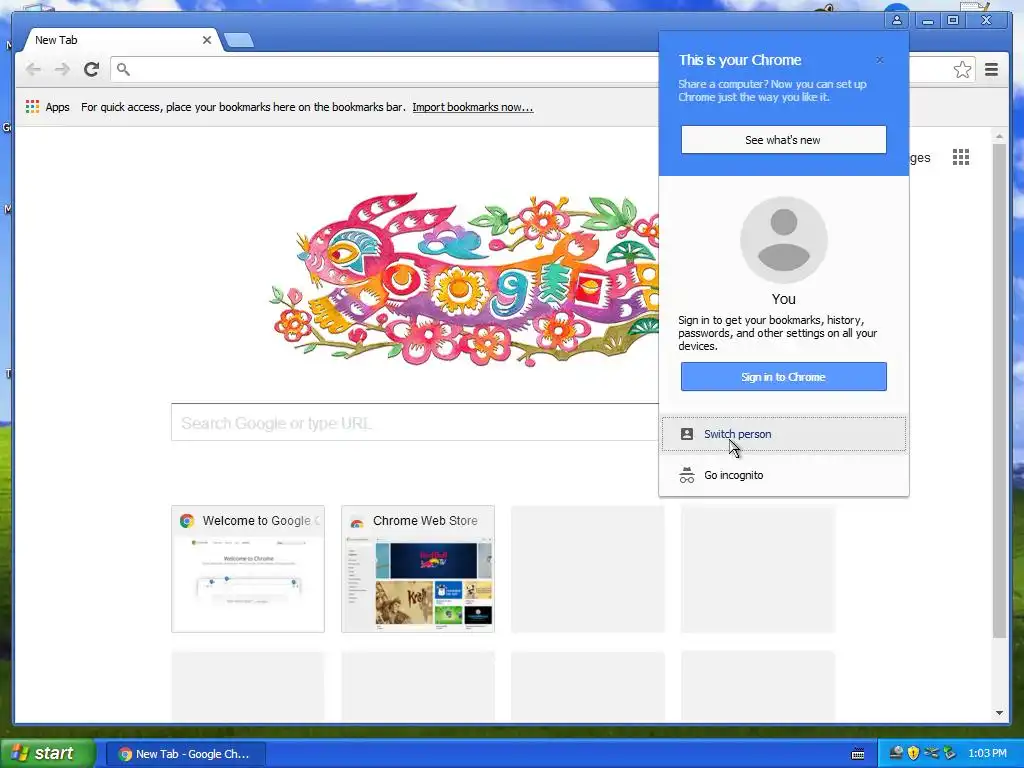
Task: Open the Apps shortcut in bookmarks bar
Action: 48,107
